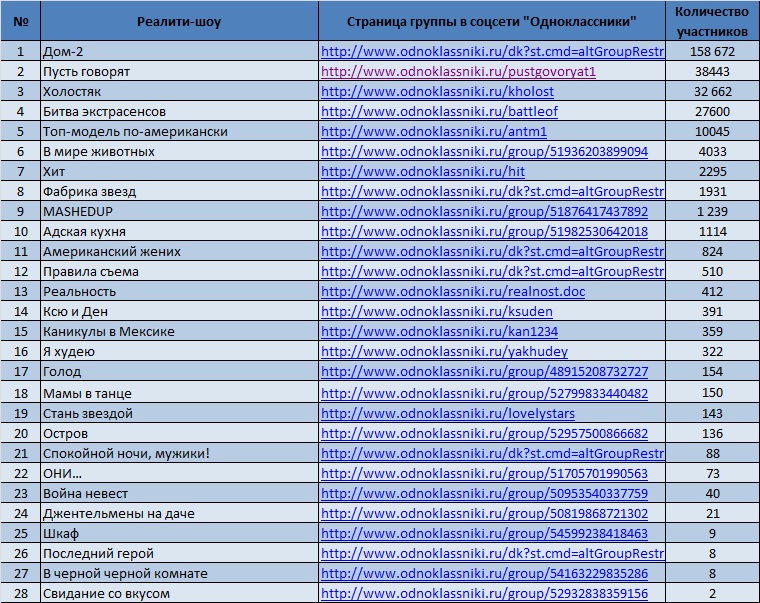Select the cell 'MASHEDUP'
Screen dimensions: 760x603
click(x=179, y=212)
